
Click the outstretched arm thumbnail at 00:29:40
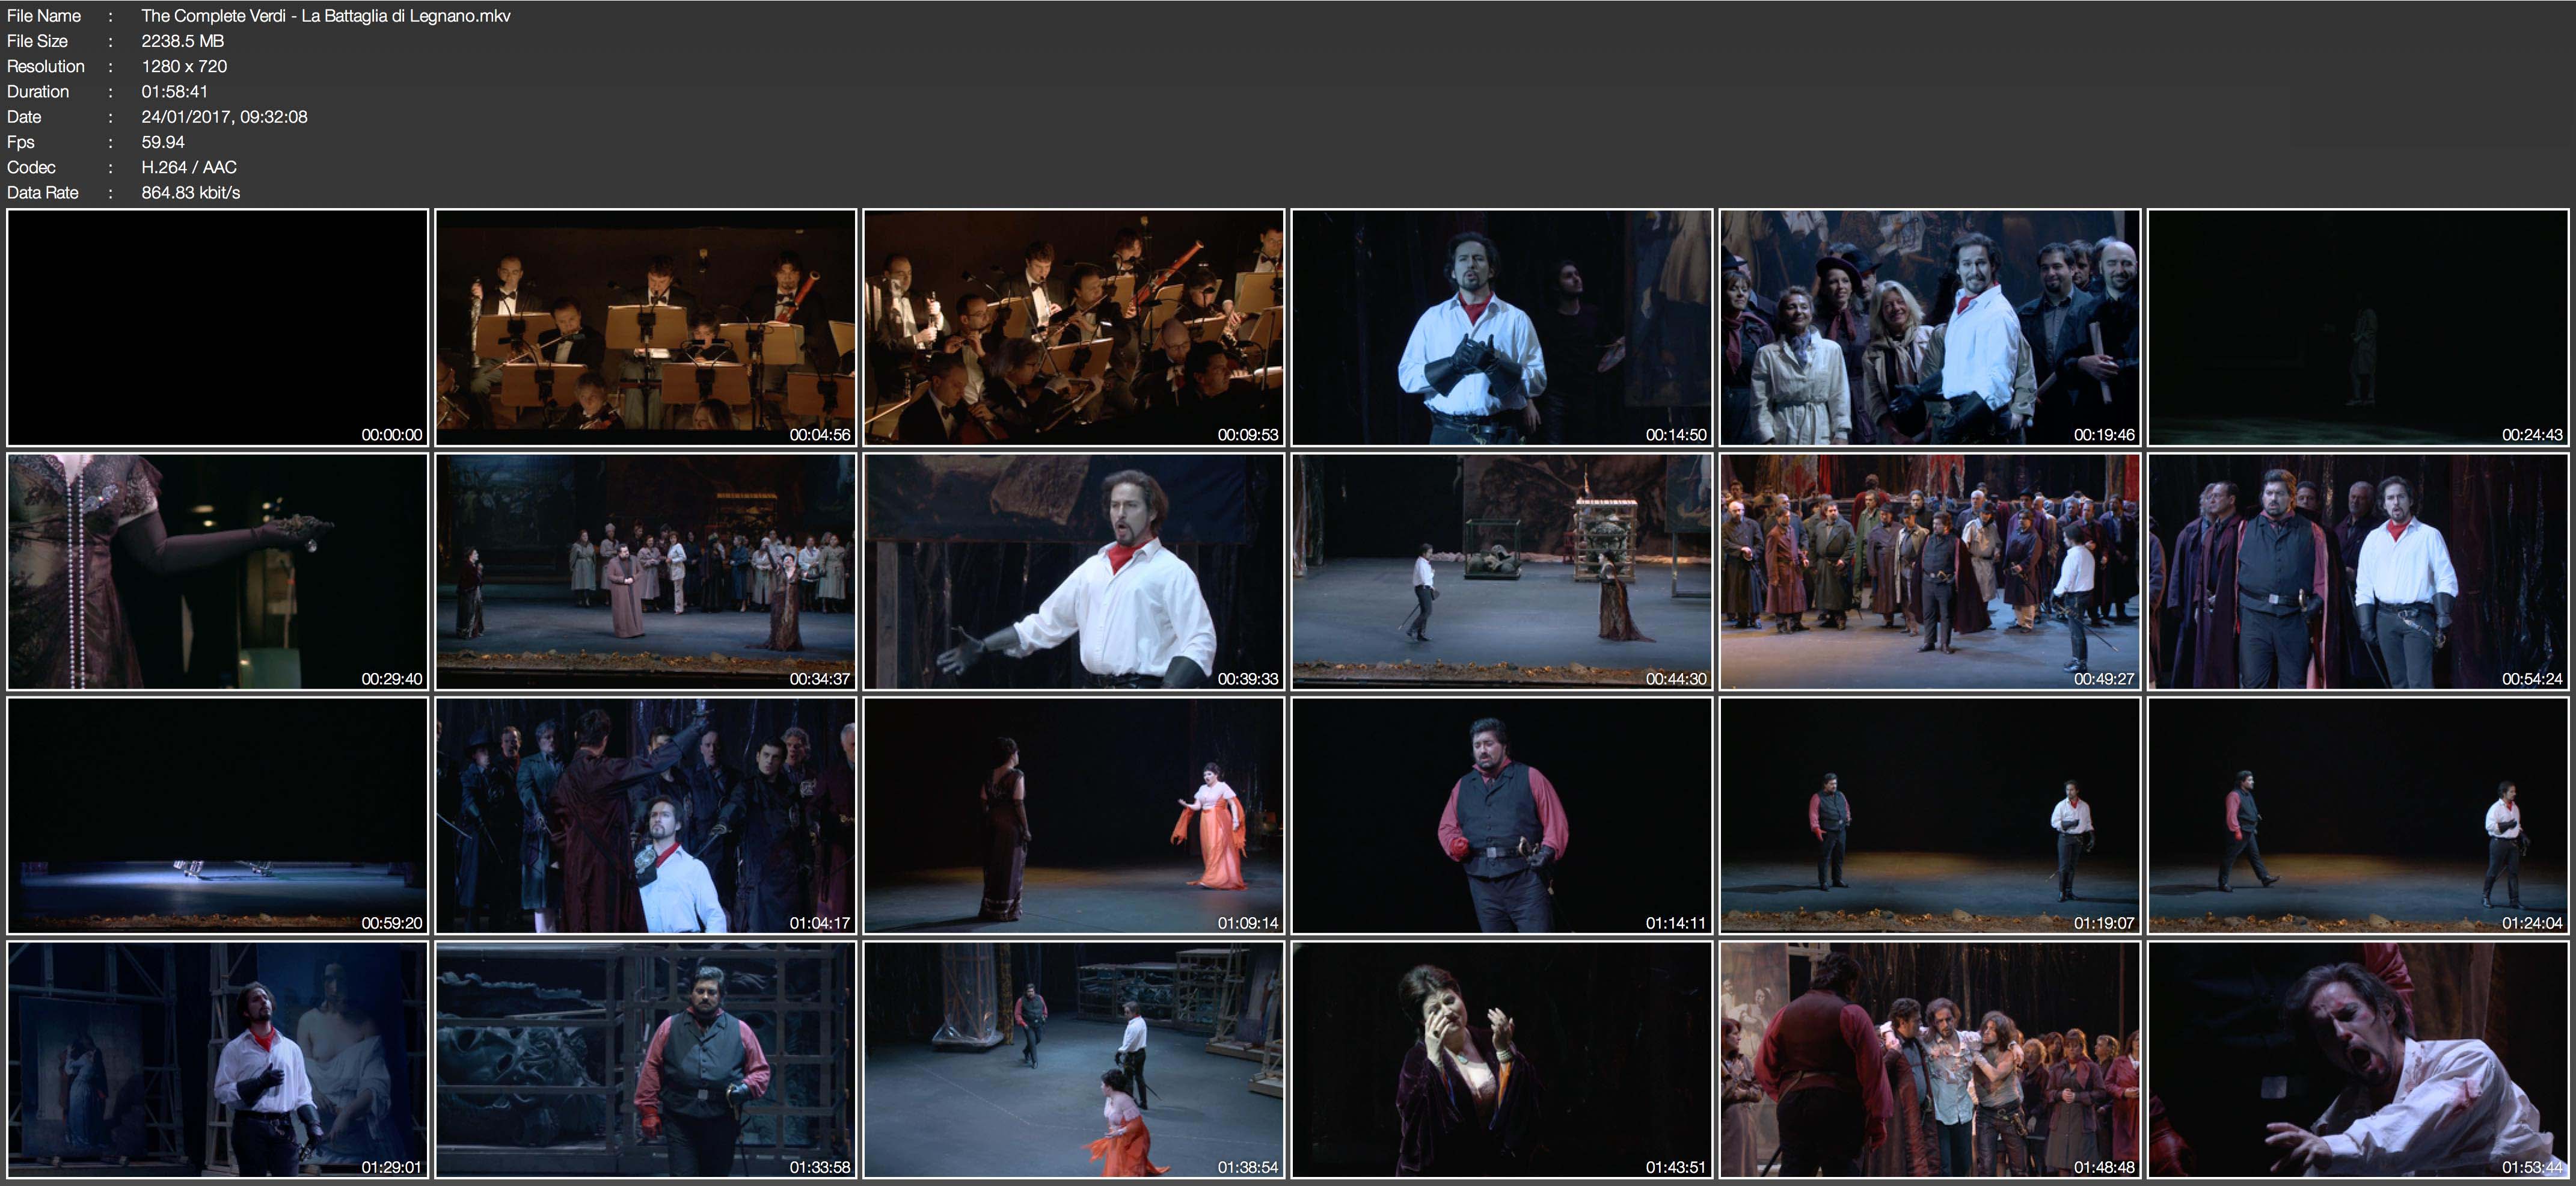217,571
